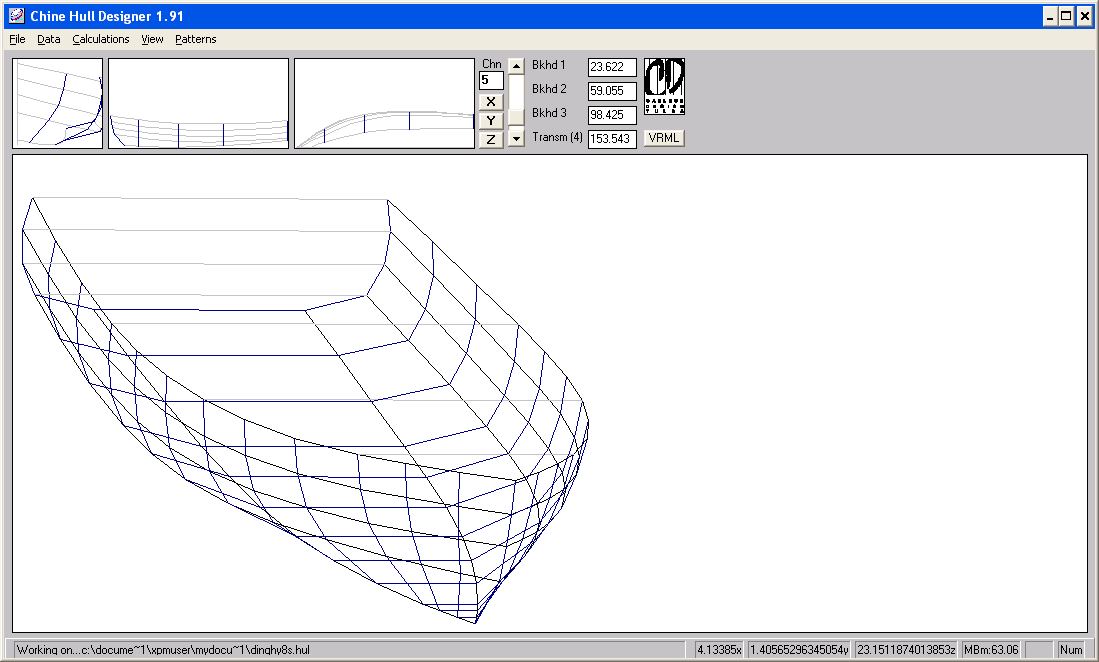Click the scrollbar up arrow near Chn

[515, 66]
